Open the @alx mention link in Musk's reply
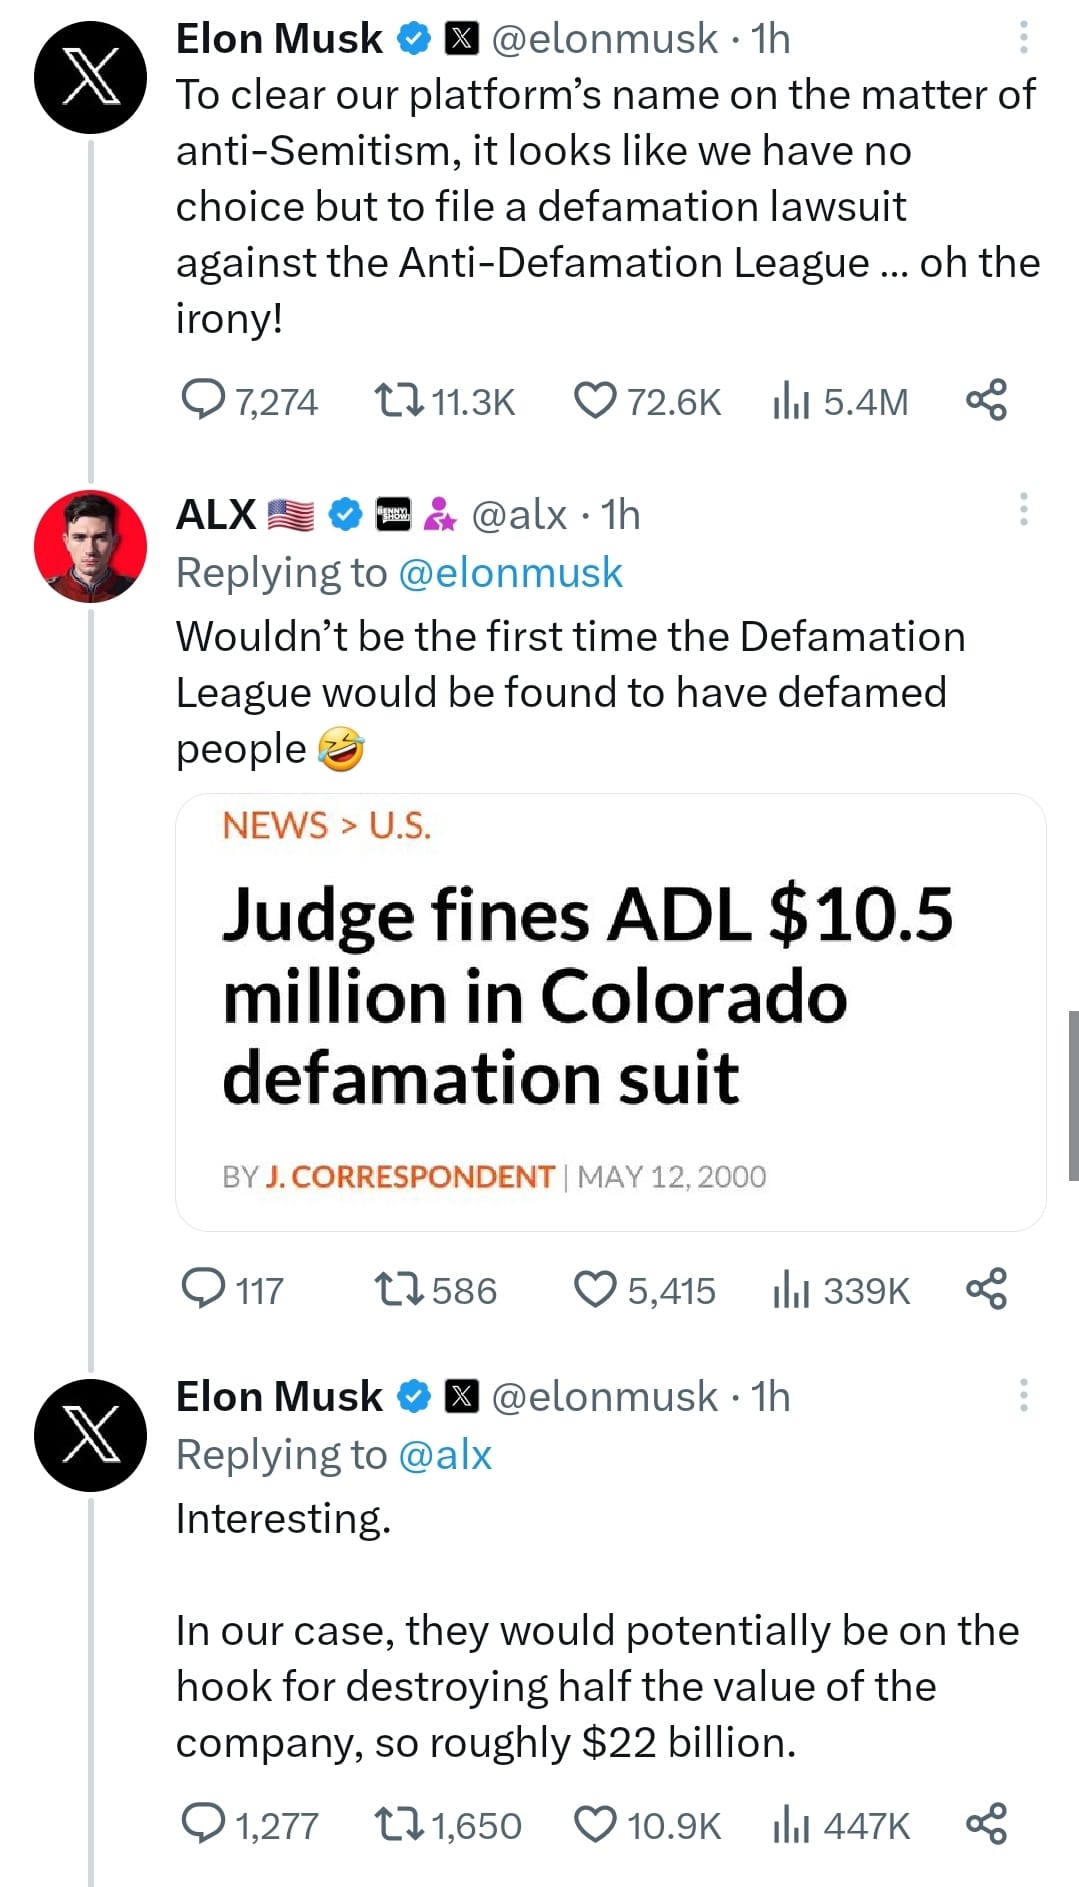The width and height of the screenshot is (1079, 1887). 445,1455
